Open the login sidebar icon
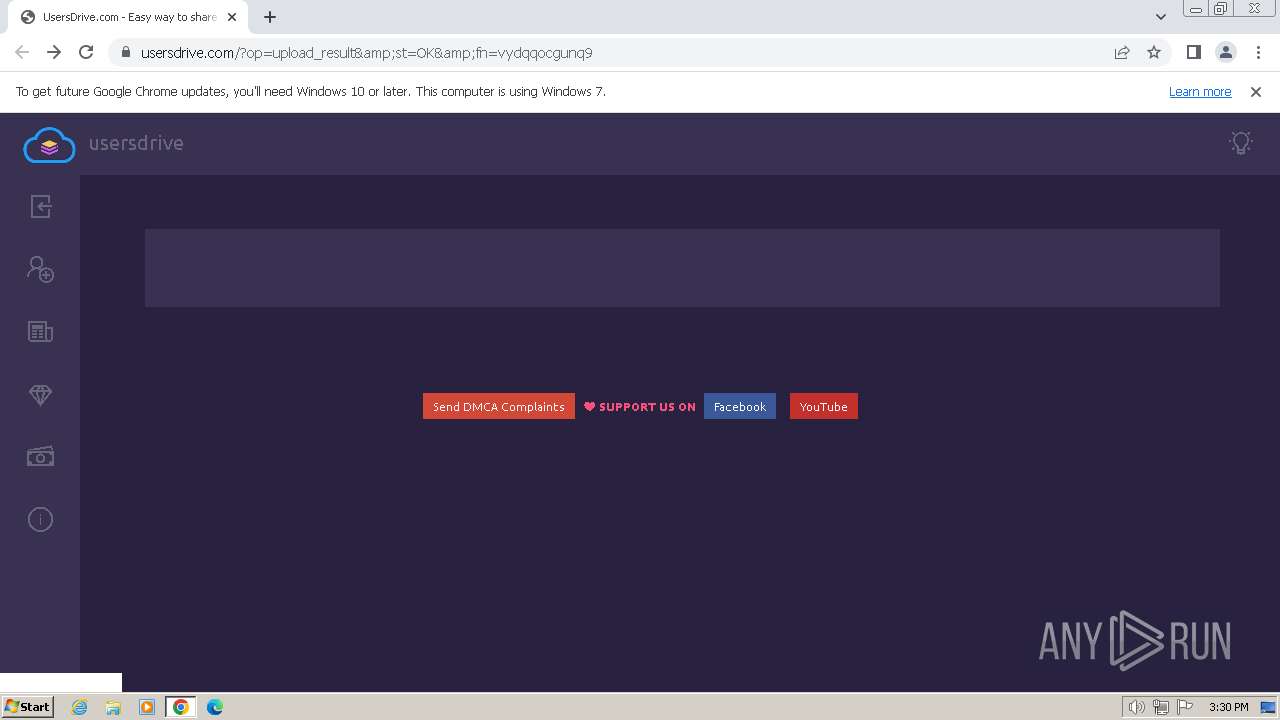1280x720 pixels. [x=40, y=206]
